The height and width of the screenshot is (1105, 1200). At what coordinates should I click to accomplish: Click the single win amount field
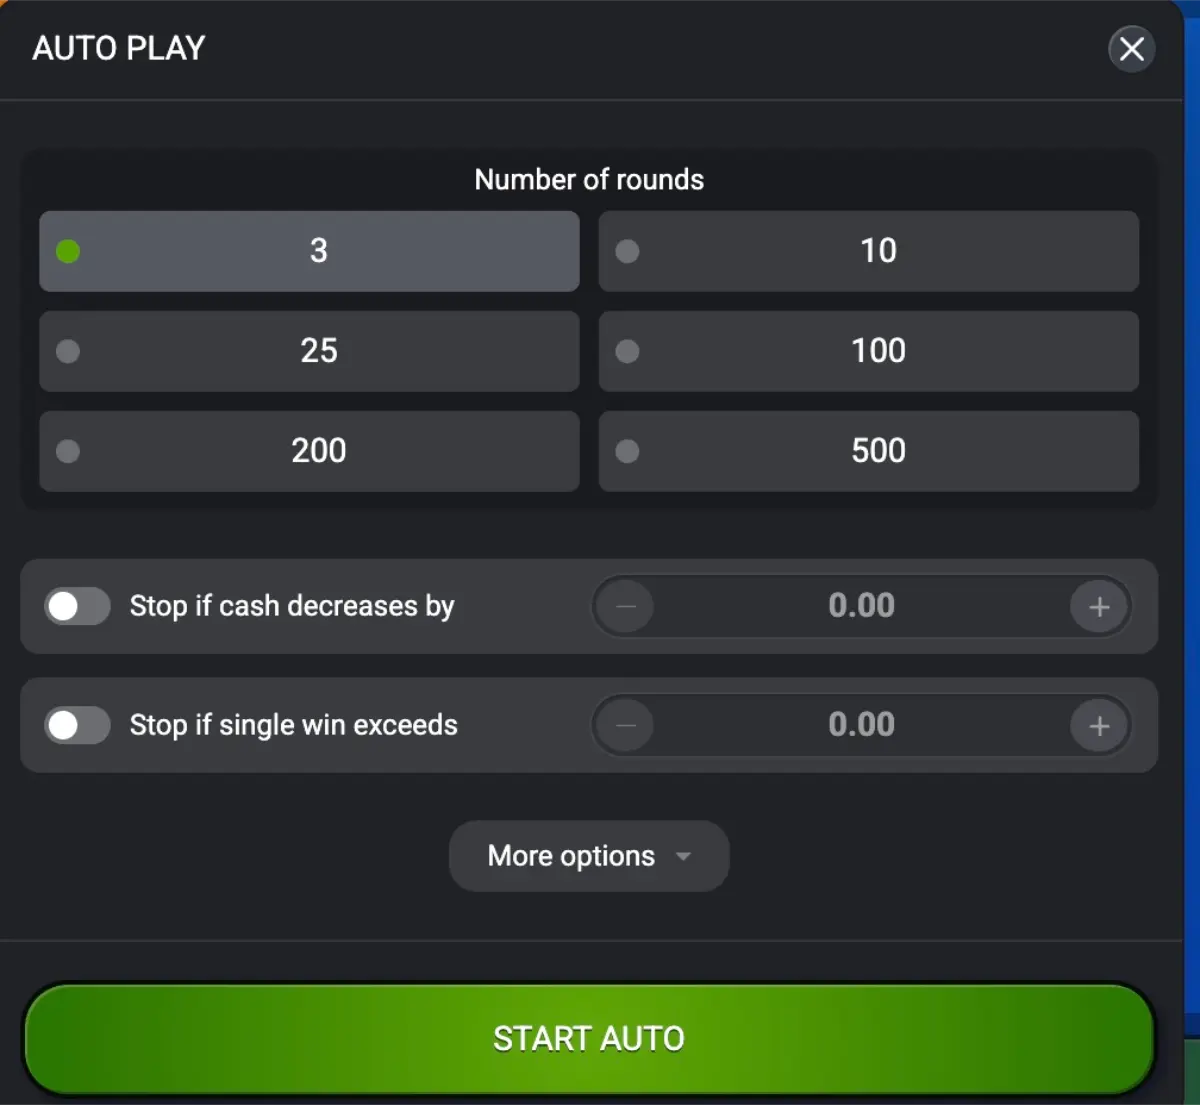click(861, 725)
